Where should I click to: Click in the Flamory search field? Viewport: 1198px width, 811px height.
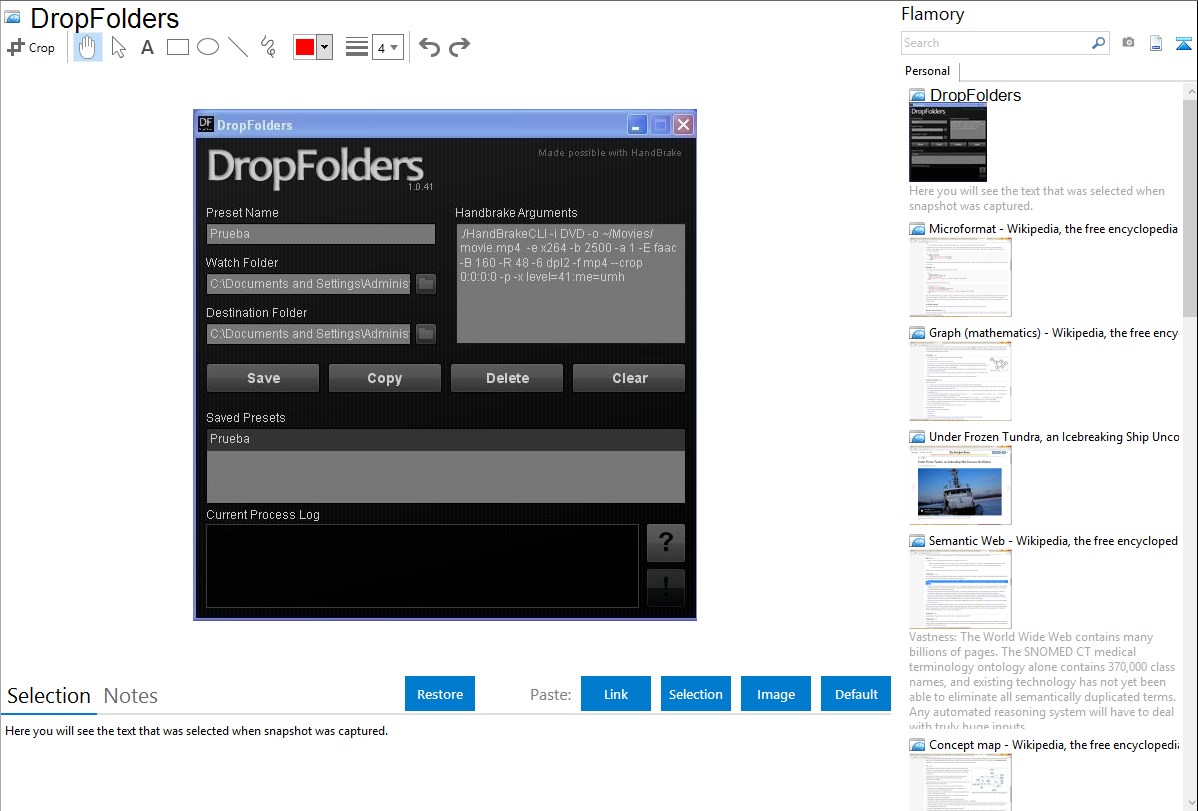point(996,43)
